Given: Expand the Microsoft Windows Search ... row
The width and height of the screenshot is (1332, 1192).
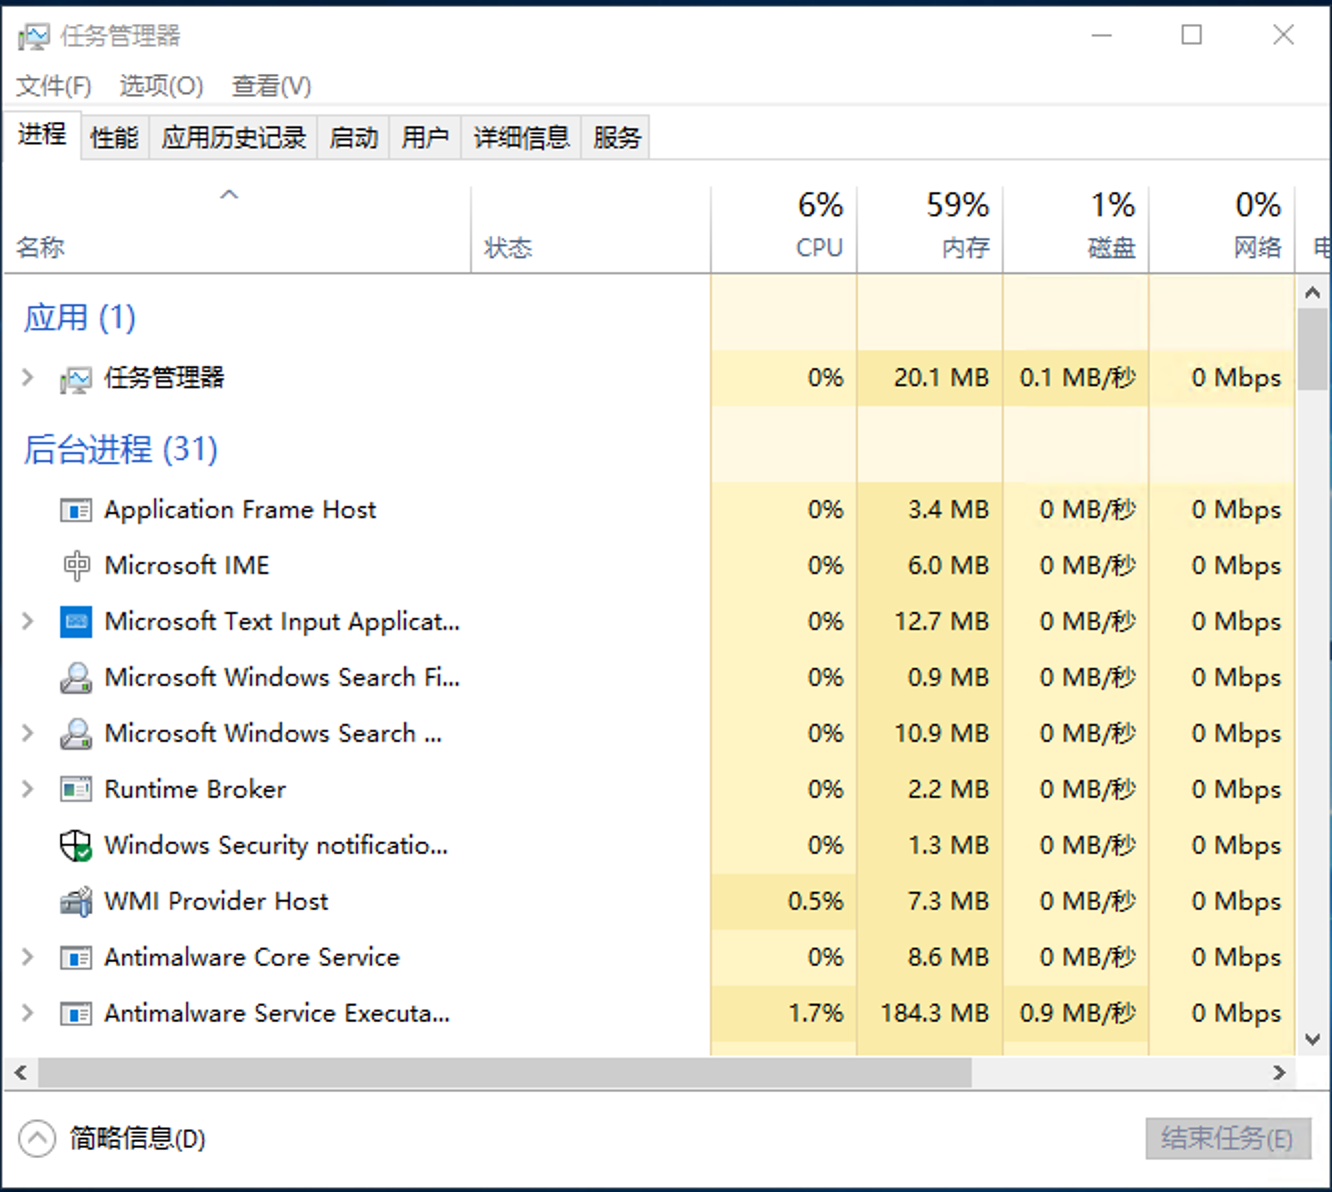Looking at the screenshot, I should pos(28,734).
